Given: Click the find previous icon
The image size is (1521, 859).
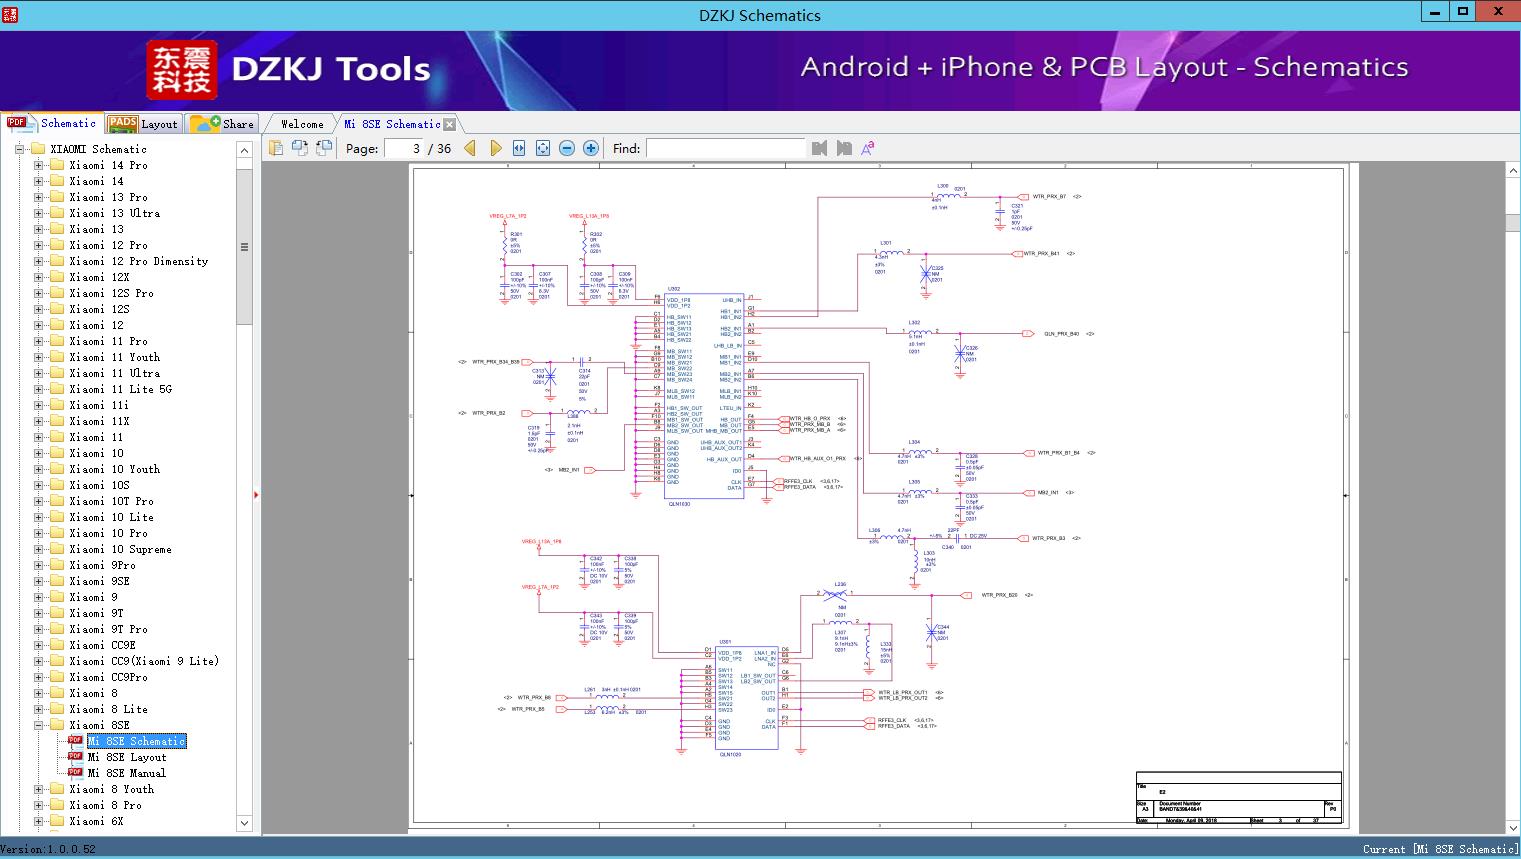Looking at the screenshot, I should pyautogui.click(x=820, y=148).
